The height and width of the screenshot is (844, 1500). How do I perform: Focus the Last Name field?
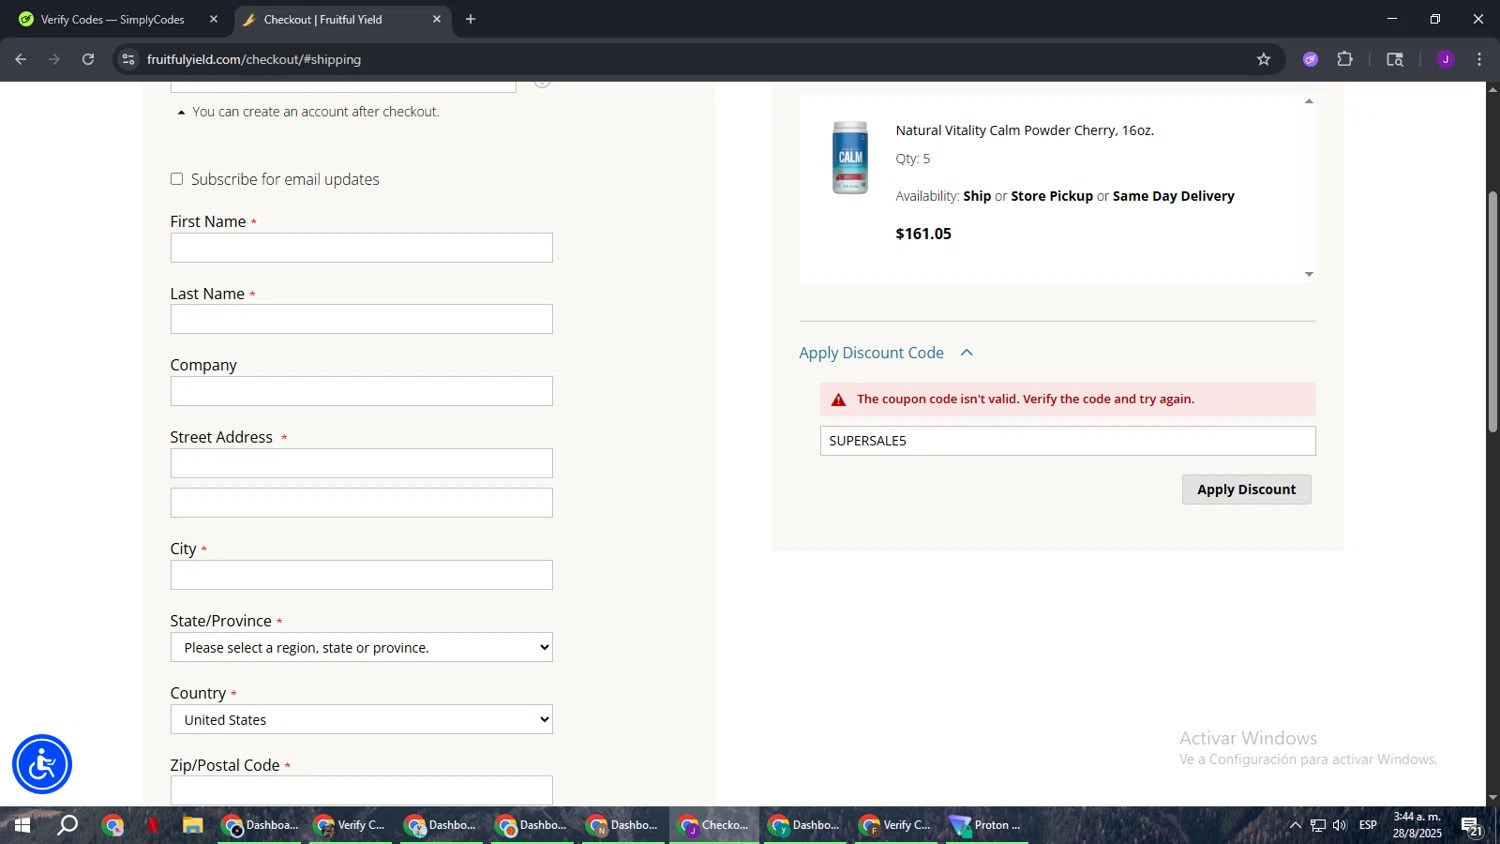[x=361, y=319]
